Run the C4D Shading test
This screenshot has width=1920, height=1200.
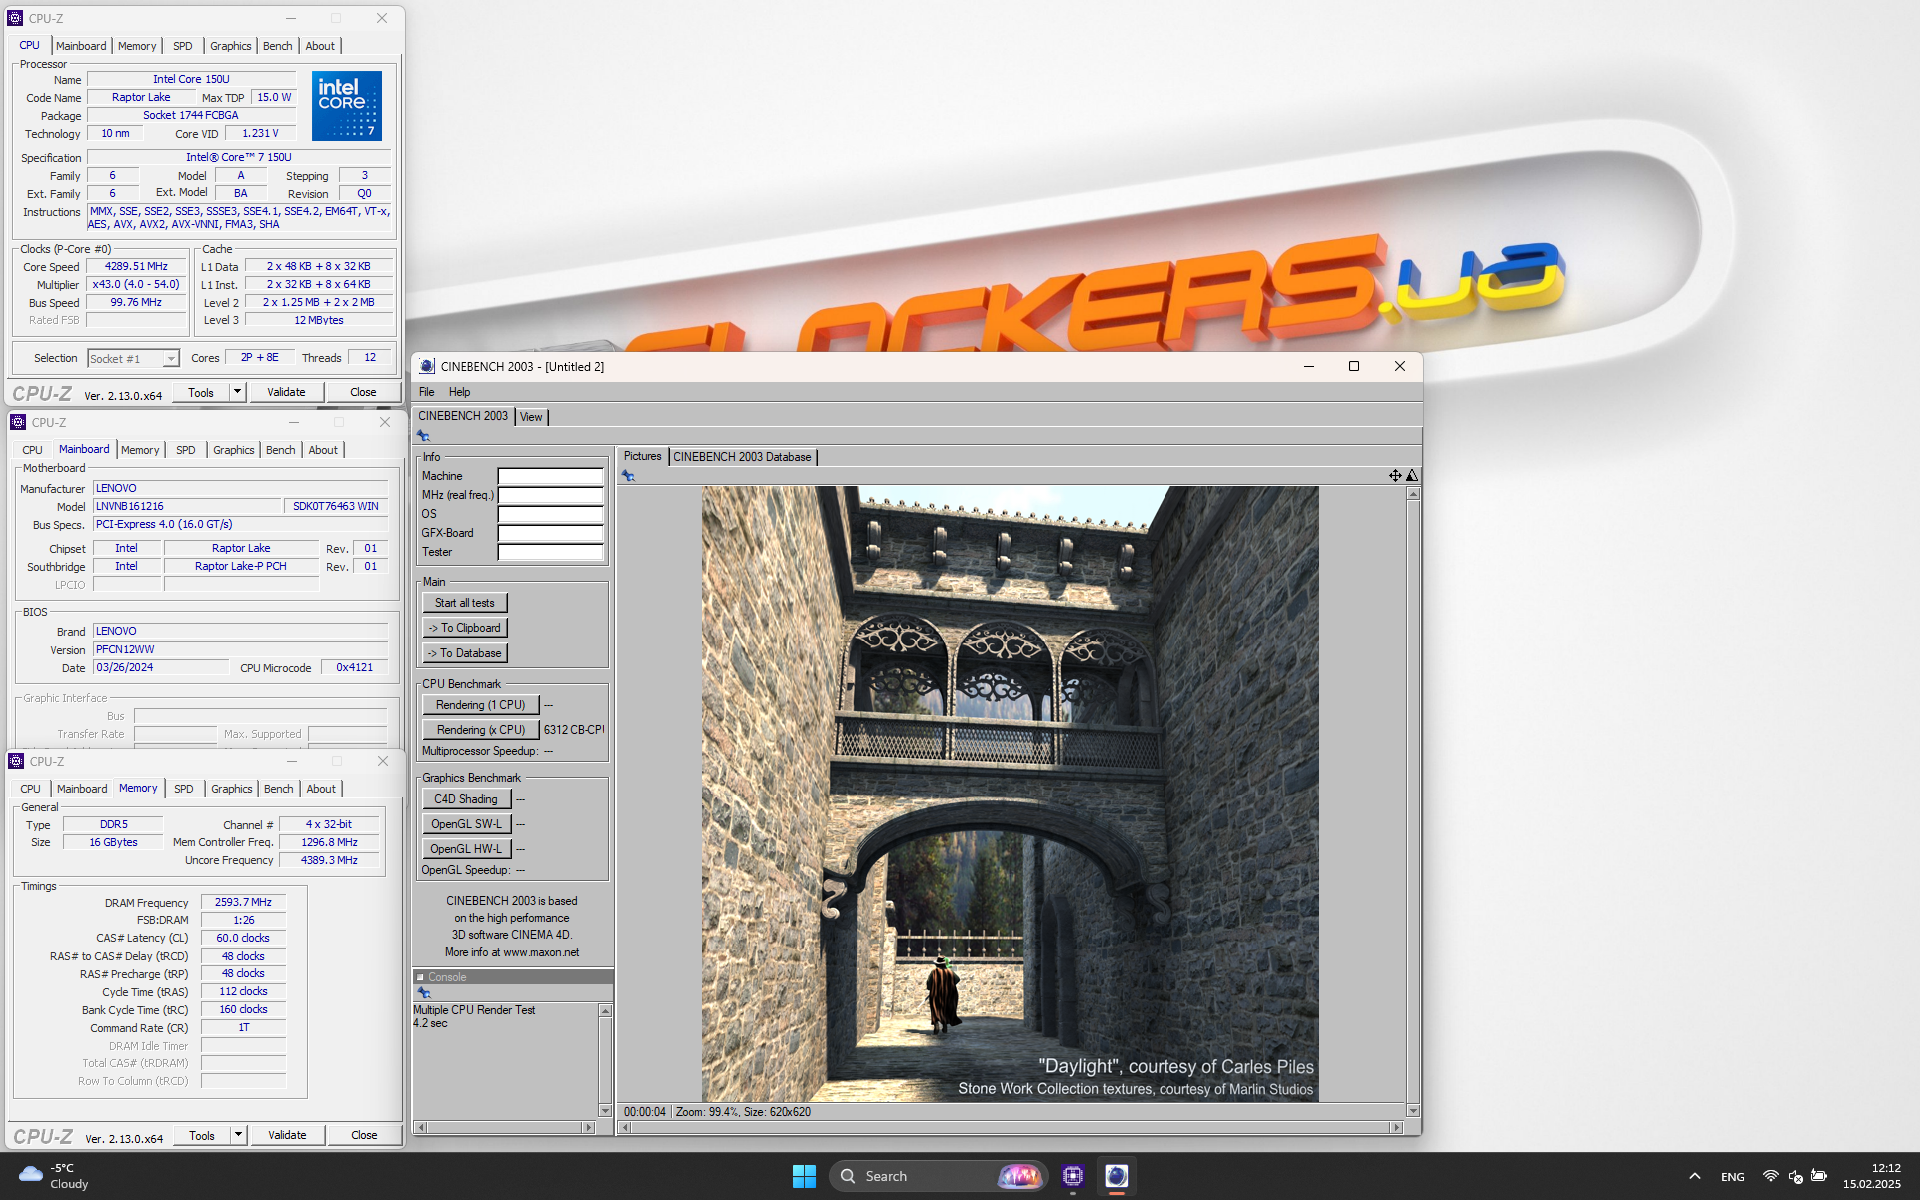466,799
